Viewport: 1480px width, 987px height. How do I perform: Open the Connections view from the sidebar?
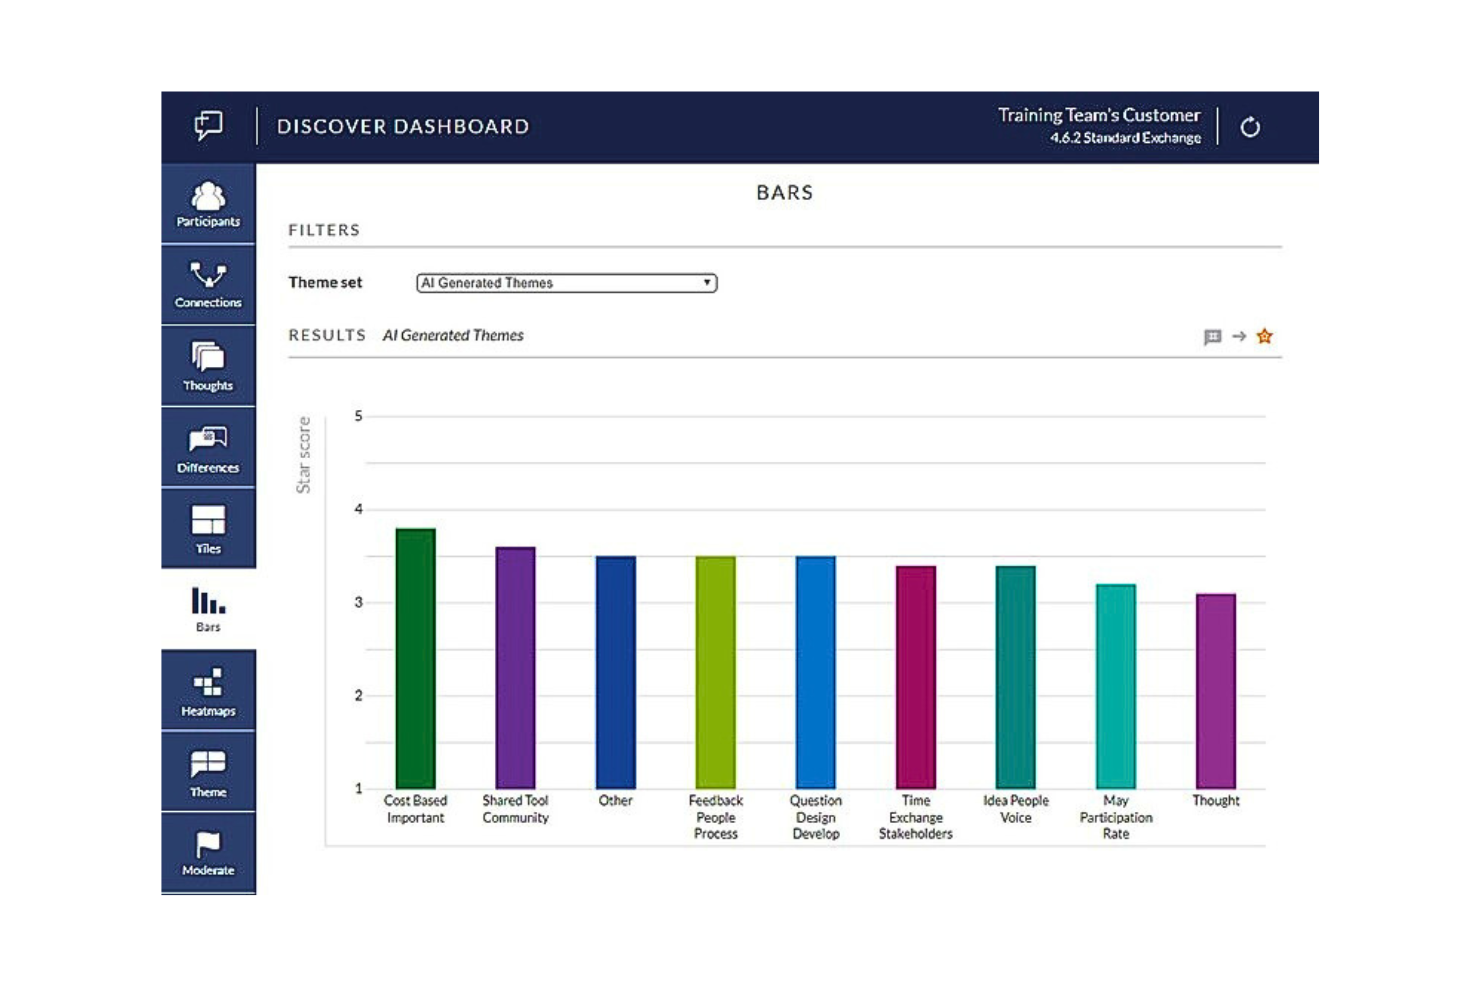coord(207,283)
